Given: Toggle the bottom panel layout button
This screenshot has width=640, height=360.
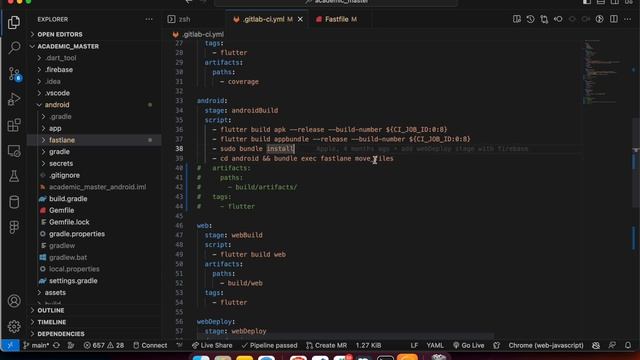Looking at the screenshot, I should [x=601, y=2].
